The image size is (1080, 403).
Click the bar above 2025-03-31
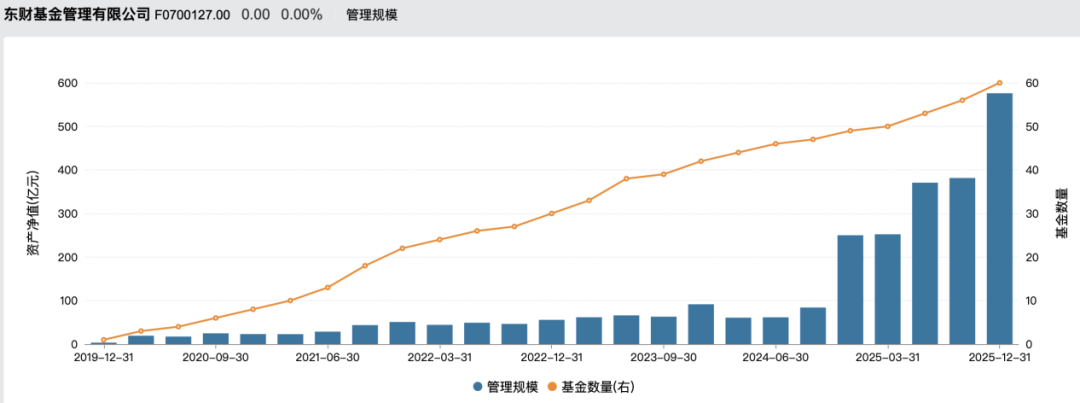coord(887,289)
